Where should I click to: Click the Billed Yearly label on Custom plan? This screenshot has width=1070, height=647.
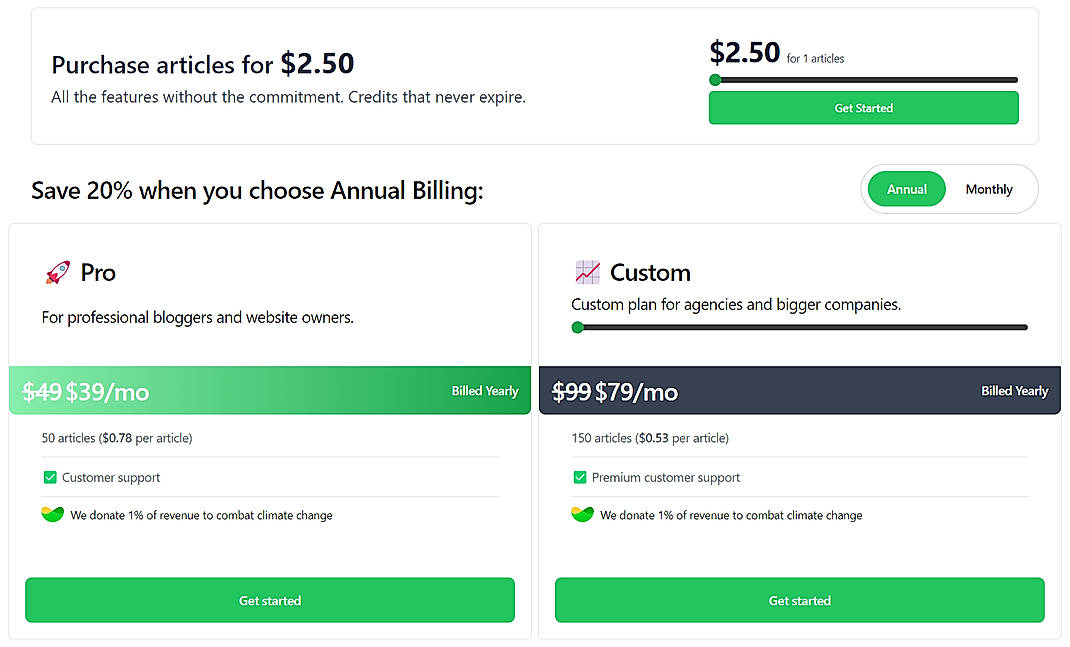click(1015, 391)
